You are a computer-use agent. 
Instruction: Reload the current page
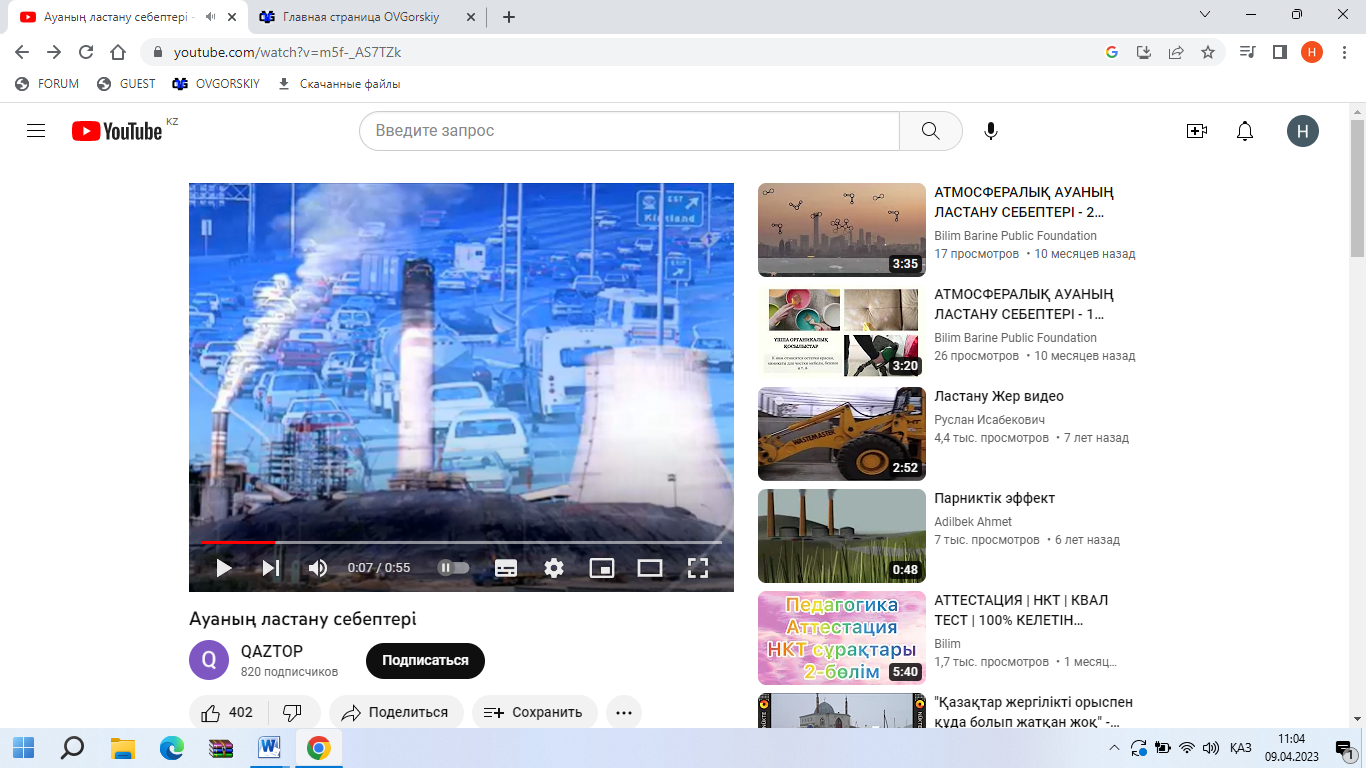[86, 52]
